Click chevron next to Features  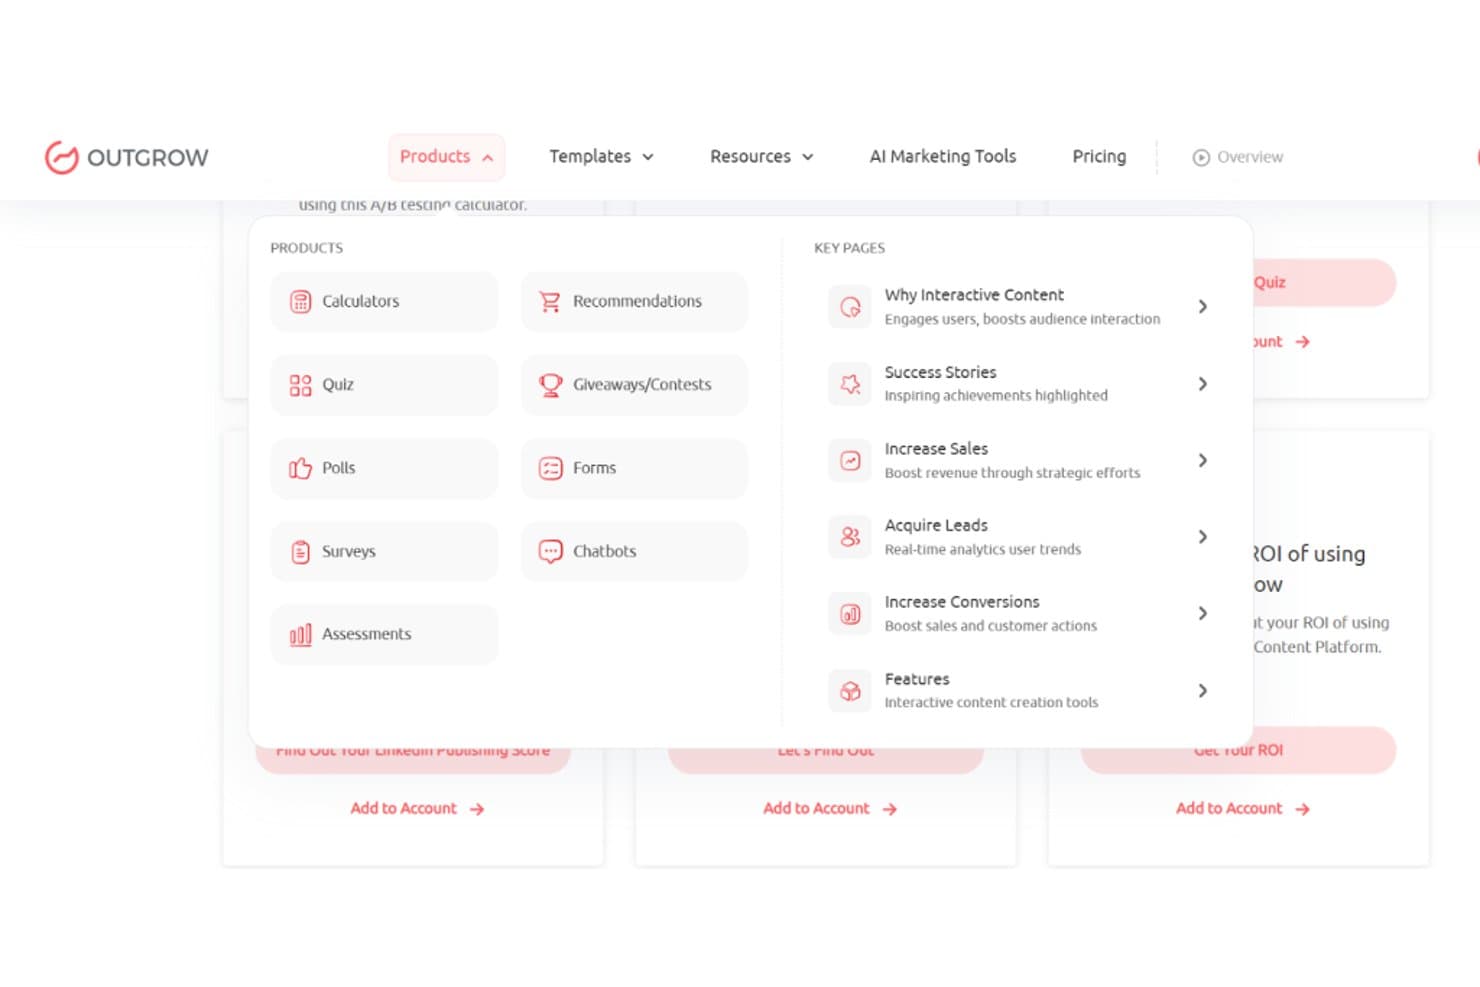(x=1203, y=691)
